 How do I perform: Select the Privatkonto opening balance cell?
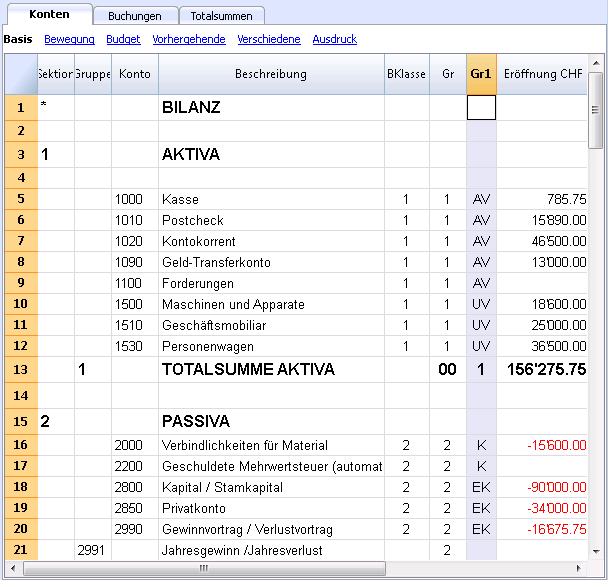point(542,508)
